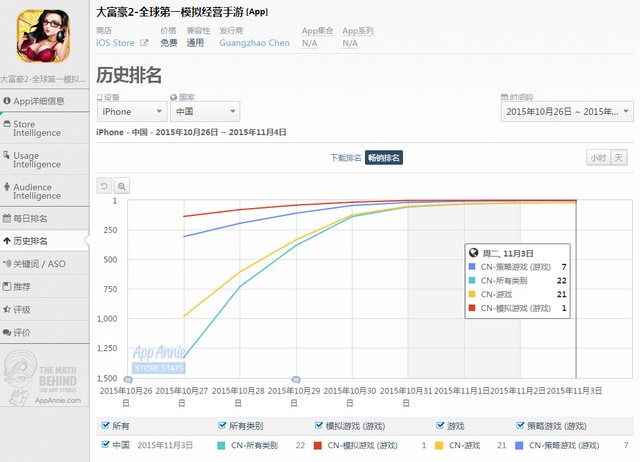Click the Audience Intelligence person icon
Viewport: 640px width, 462px height.
(7, 187)
